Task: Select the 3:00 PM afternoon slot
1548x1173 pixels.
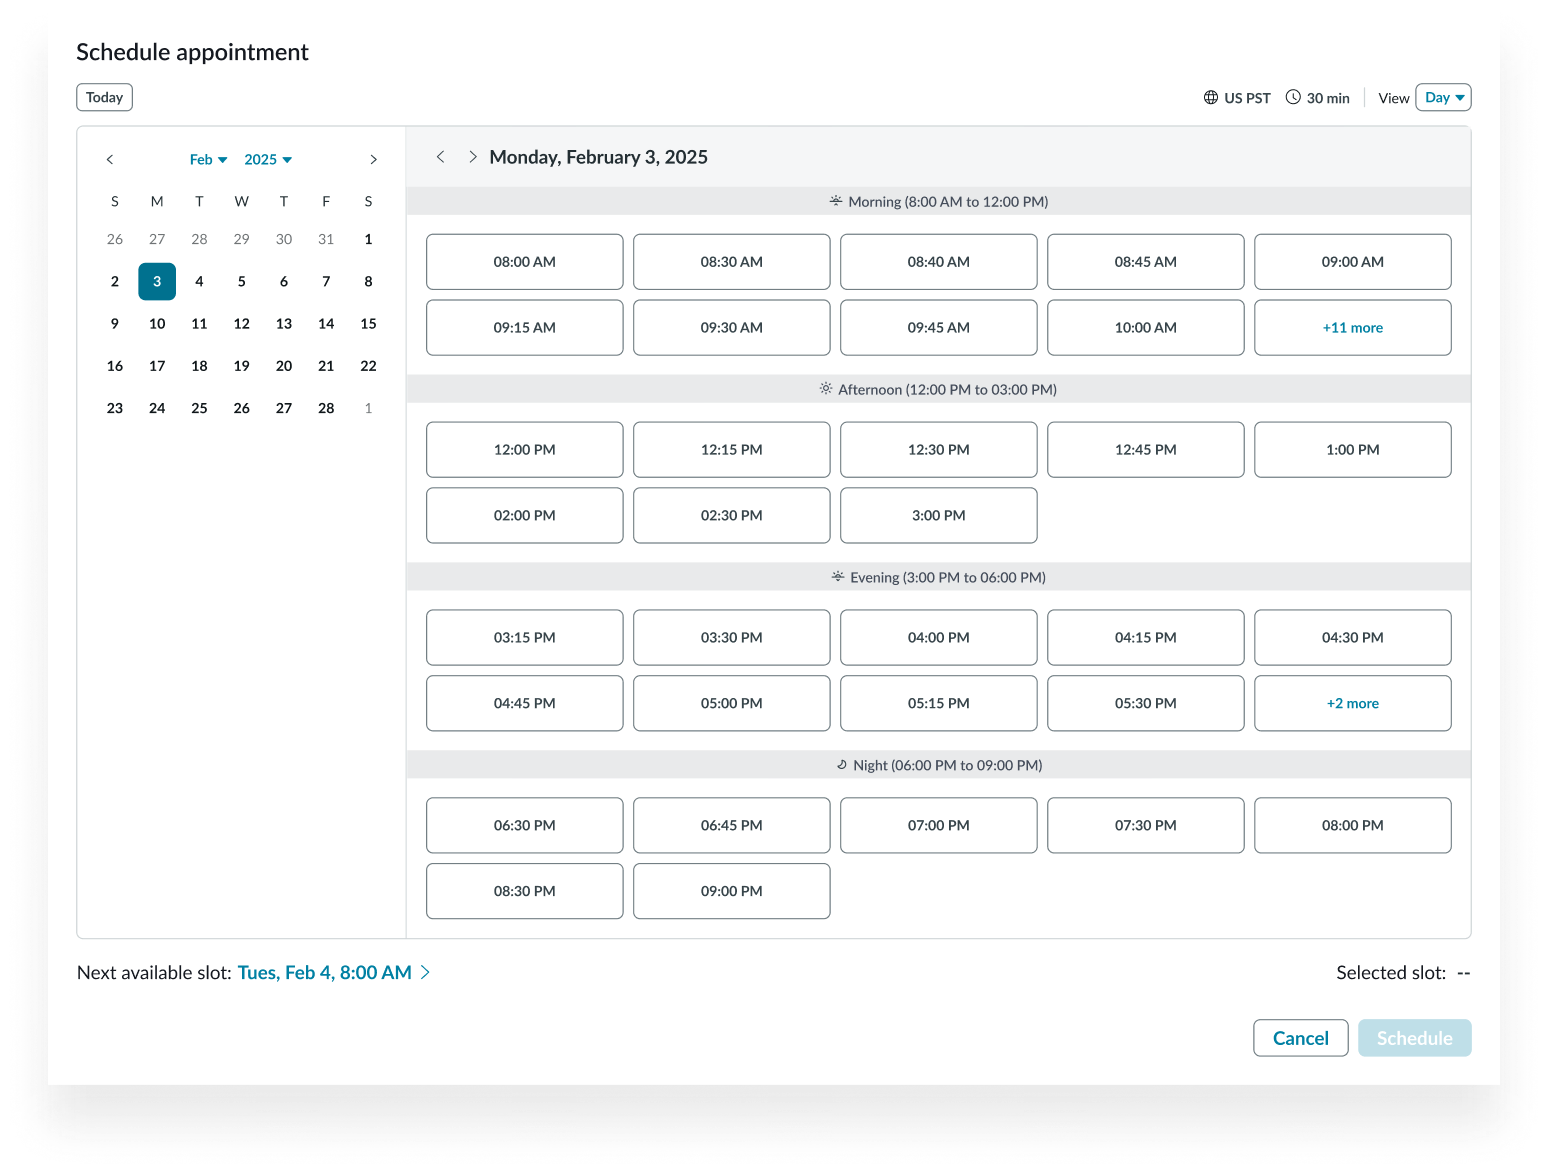Action: point(938,515)
